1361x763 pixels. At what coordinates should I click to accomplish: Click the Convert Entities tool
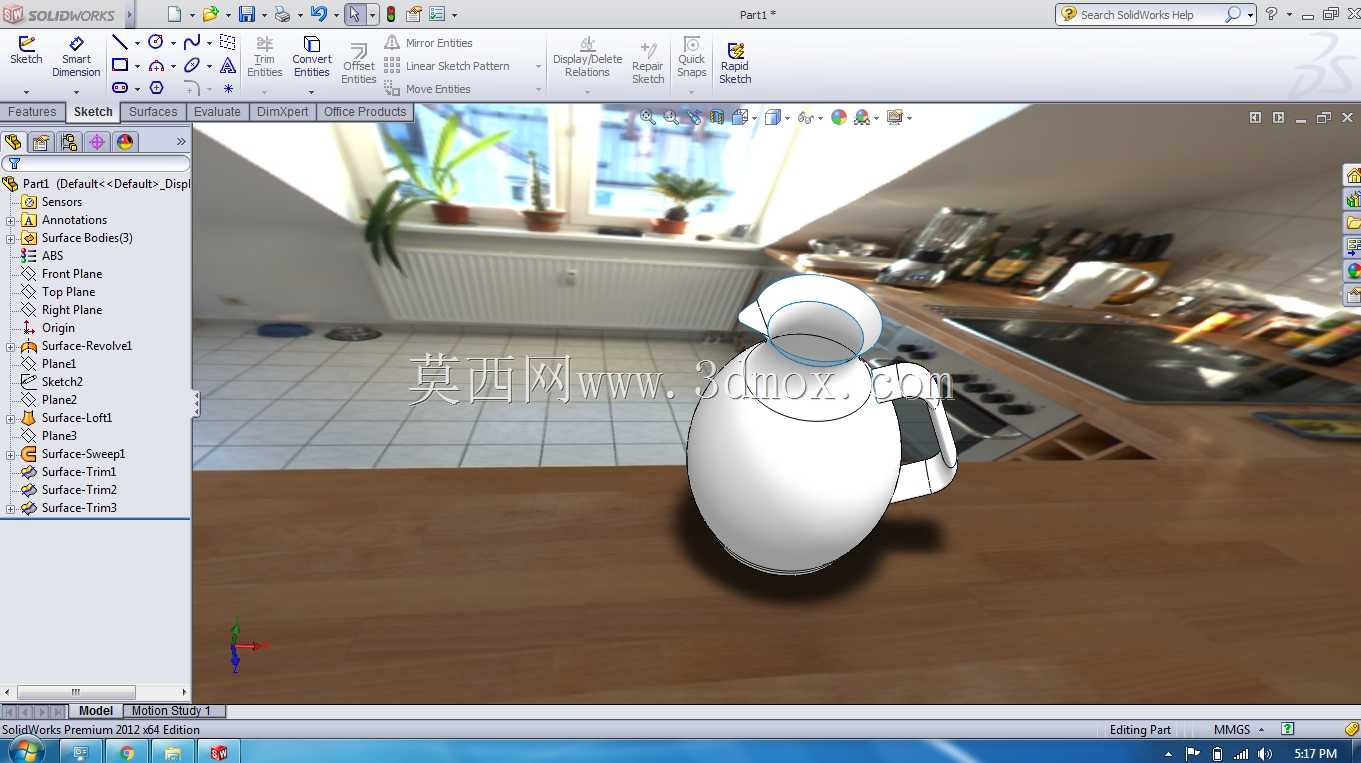[312, 57]
